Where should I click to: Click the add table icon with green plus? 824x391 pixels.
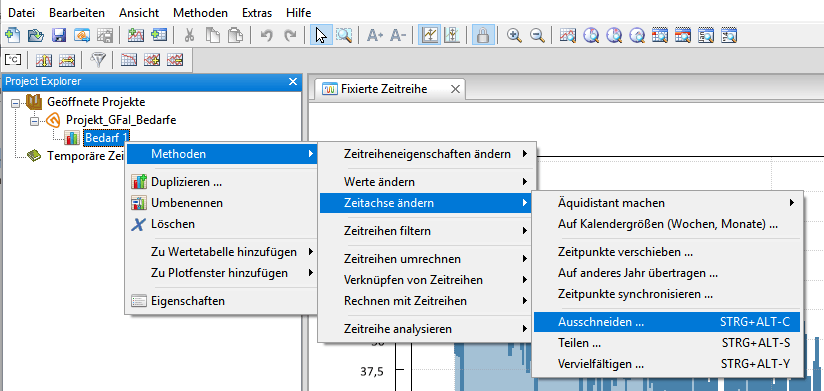[x=159, y=35]
